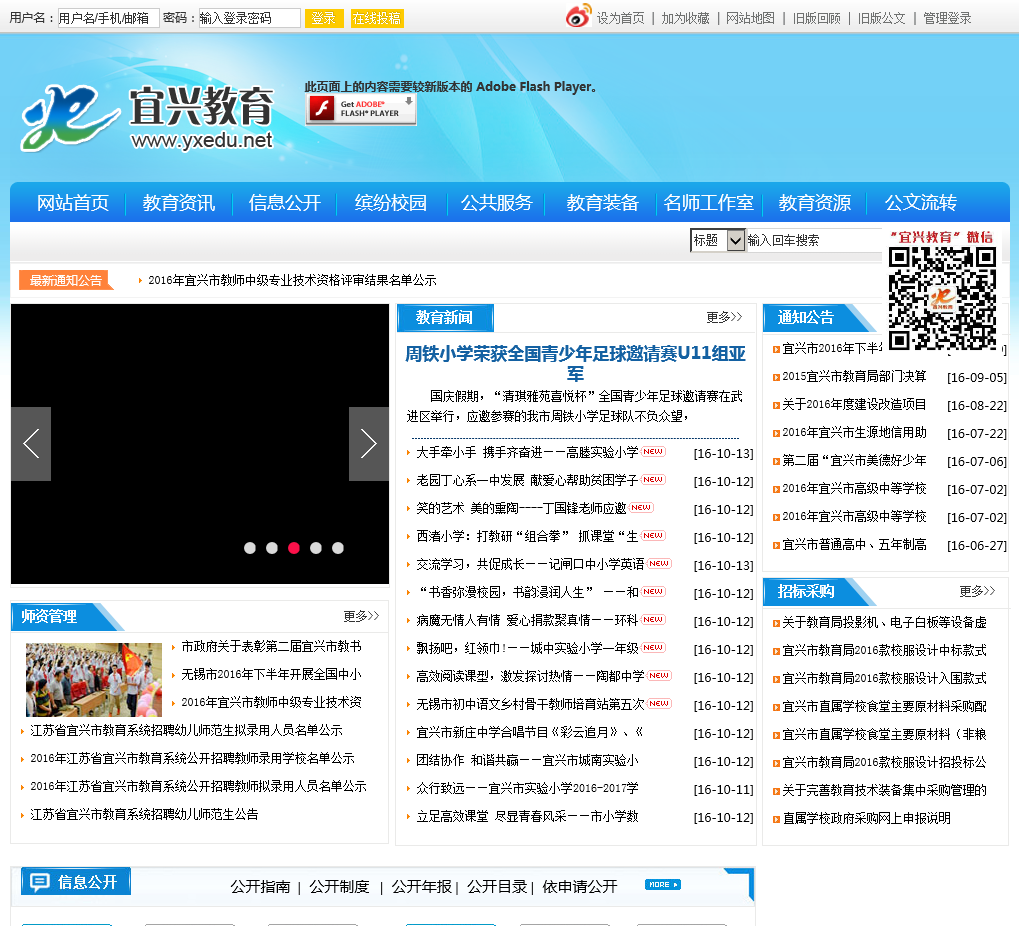Viewport: 1019px width, 926px height.
Task: Select the active red slideshow dot
Action: pyautogui.click(x=294, y=548)
